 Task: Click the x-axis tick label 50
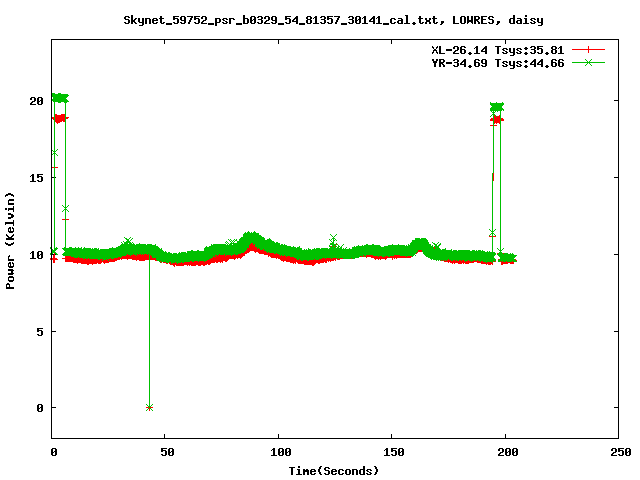pyautogui.click(x=167, y=452)
